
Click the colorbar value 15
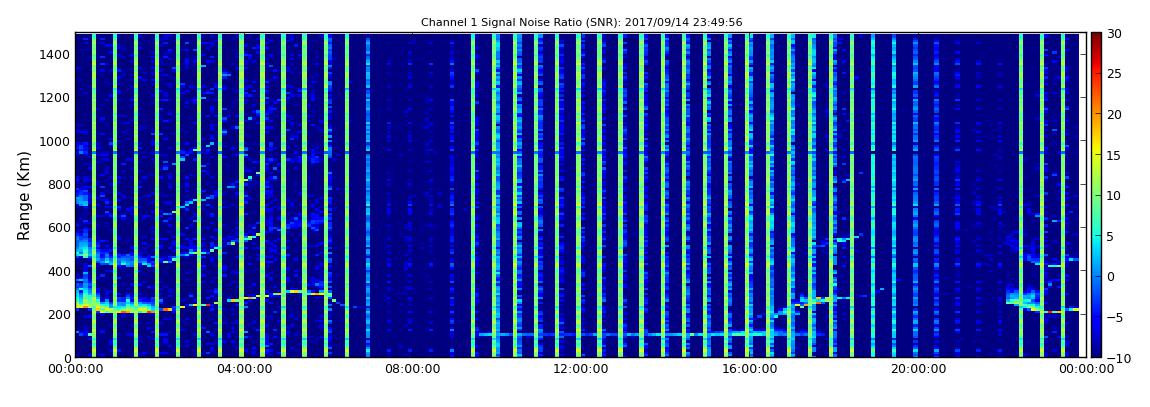1114,155
